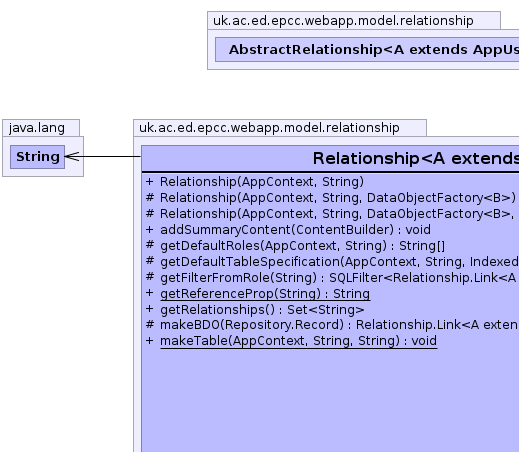Click the makeBDO(Repository.Record) method
The height and width of the screenshot is (452, 519).
[339, 325]
